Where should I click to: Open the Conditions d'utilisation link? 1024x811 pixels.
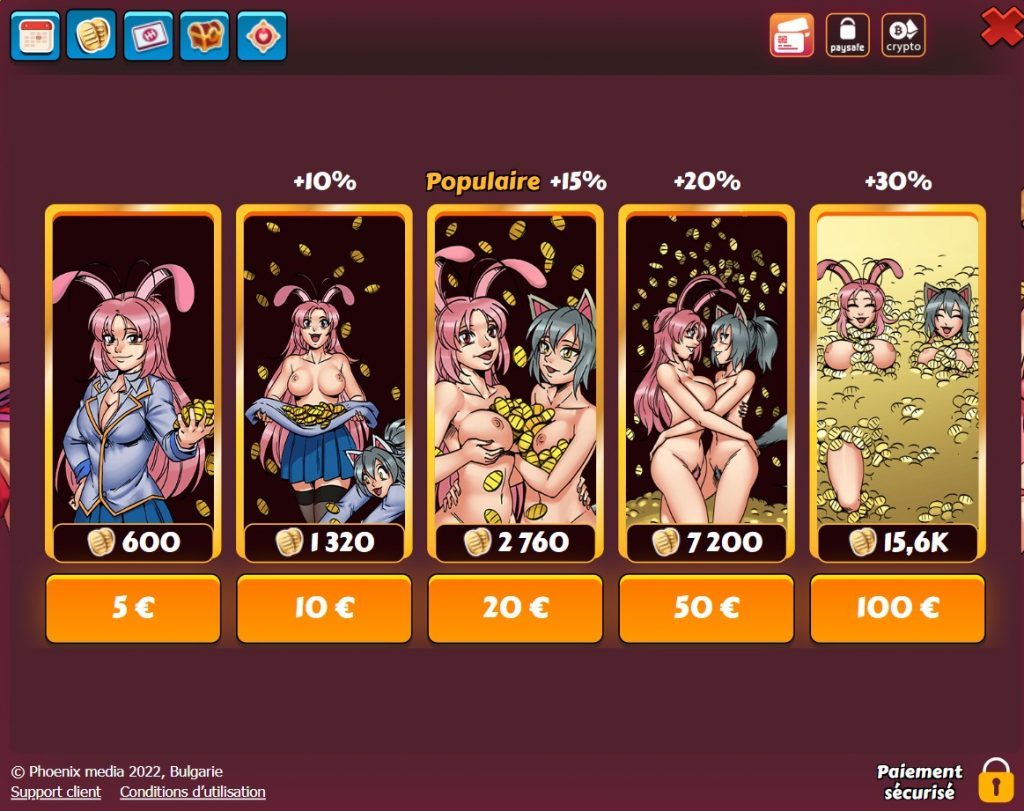(x=193, y=792)
